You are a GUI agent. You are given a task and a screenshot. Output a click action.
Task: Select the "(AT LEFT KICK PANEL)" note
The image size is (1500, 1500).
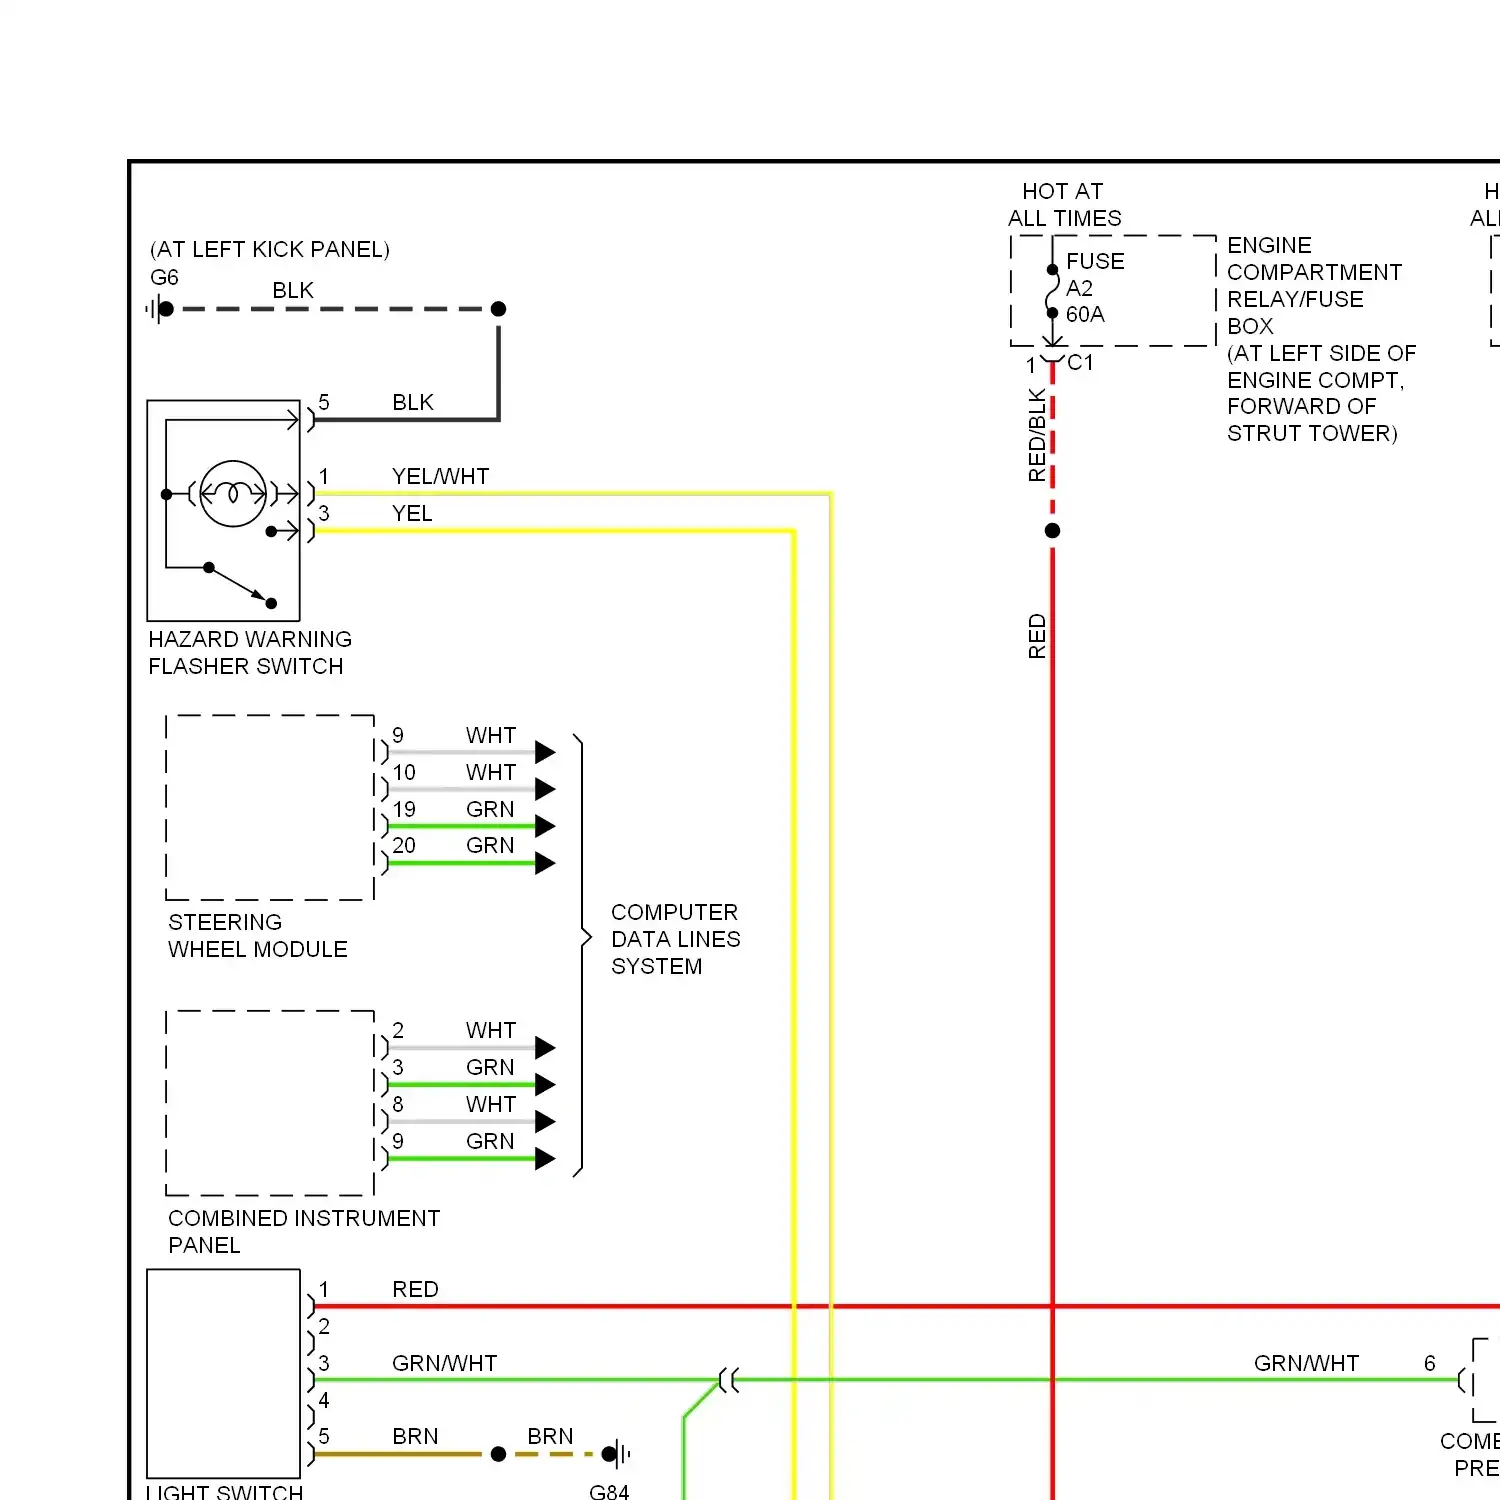pos(270,249)
